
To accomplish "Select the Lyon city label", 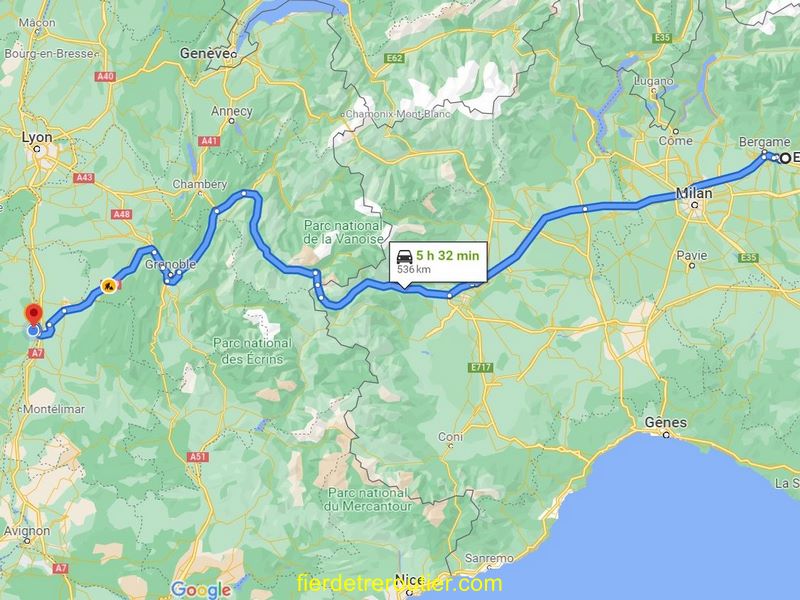I will 37,137.
